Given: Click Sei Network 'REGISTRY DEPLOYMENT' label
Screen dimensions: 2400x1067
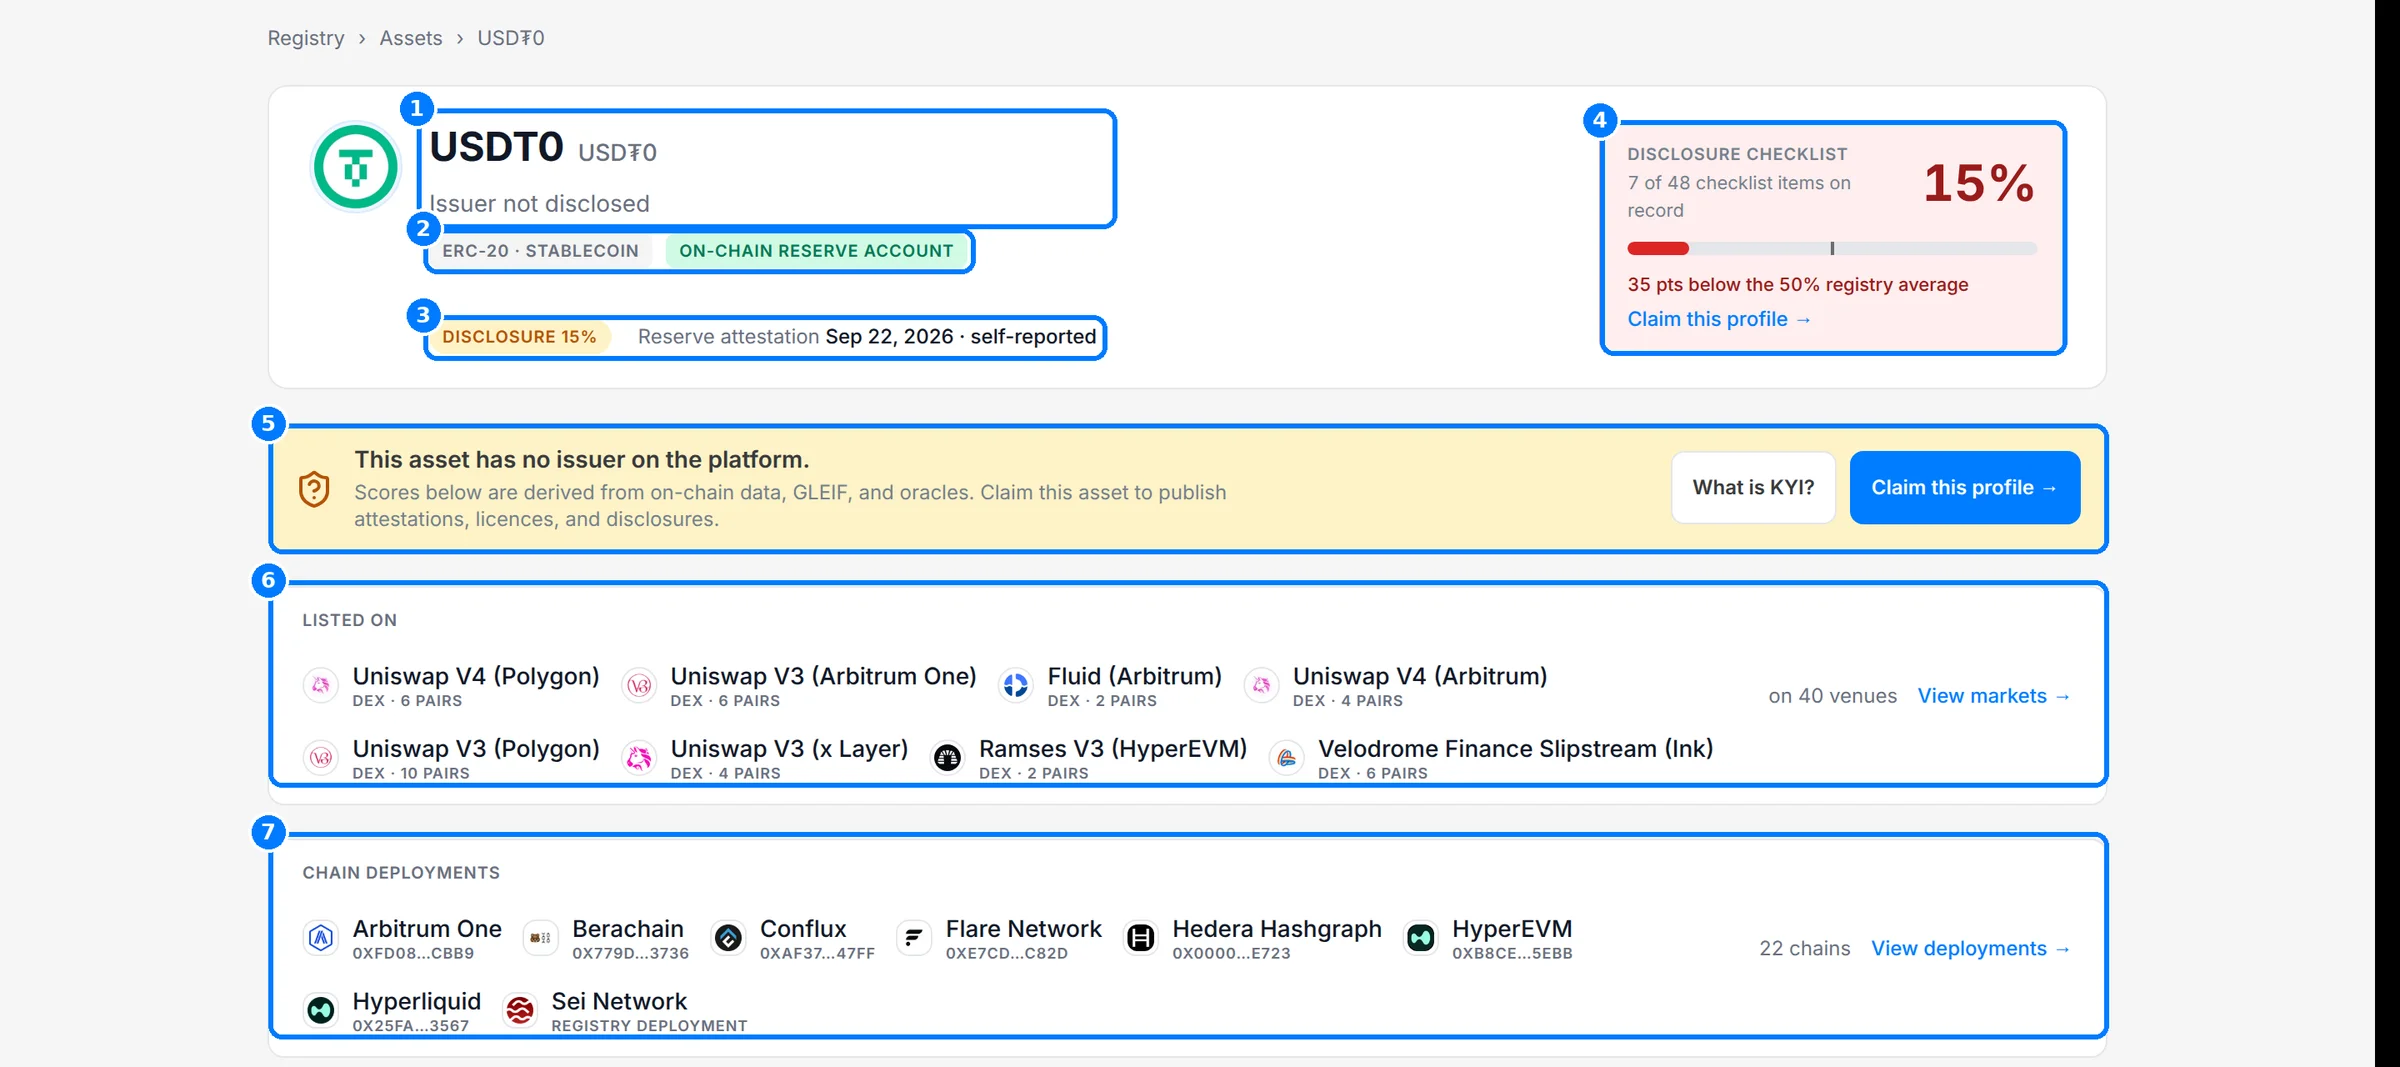Looking at the screenshot, I should click(x=649, y=1026).
